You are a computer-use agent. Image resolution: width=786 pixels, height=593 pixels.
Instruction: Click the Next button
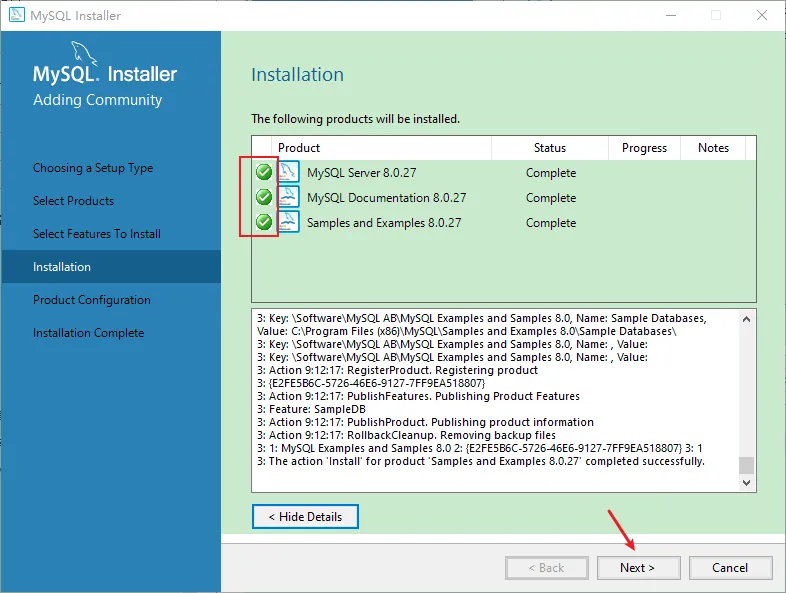click(x=638, y=567)
